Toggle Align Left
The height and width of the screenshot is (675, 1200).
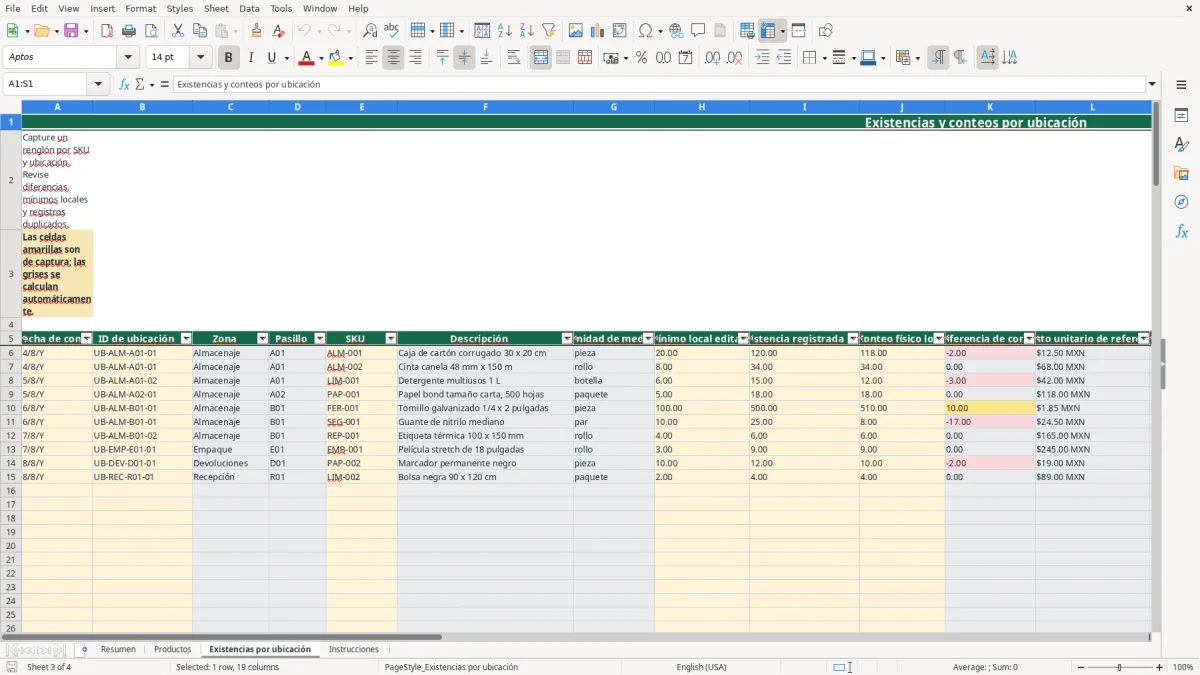(371, 58)
